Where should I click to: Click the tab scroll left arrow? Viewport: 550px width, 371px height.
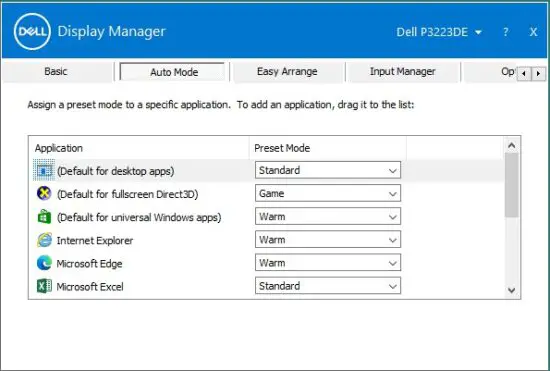(x=524, y=74)
